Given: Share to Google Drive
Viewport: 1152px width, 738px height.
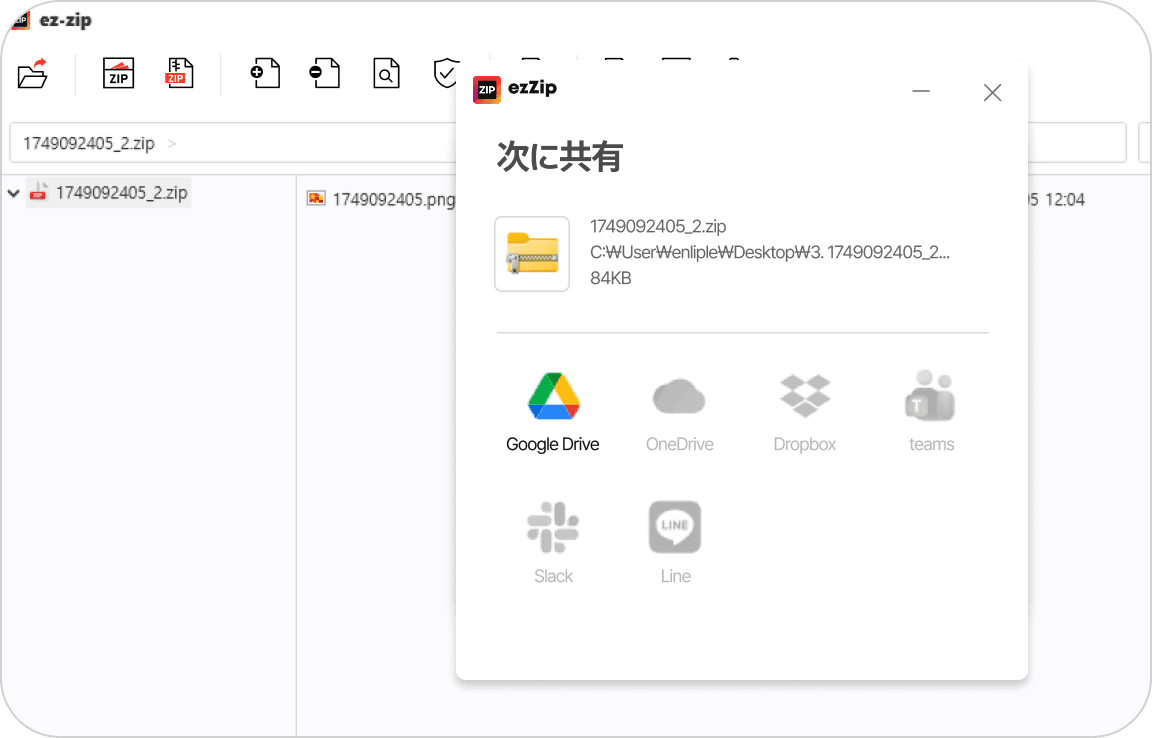Looking at the screenshot, I should click(x=553, y=412).
